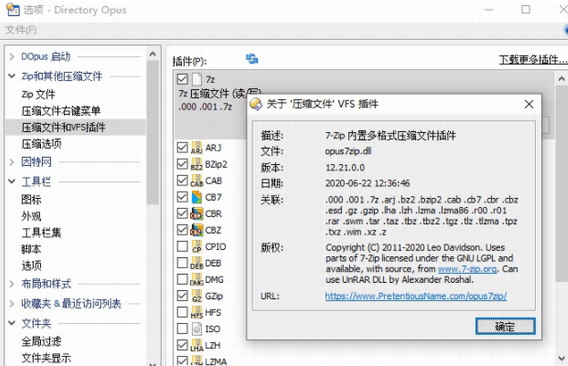Uncheck the 7z plugin checkbox

tap(182, 79)
